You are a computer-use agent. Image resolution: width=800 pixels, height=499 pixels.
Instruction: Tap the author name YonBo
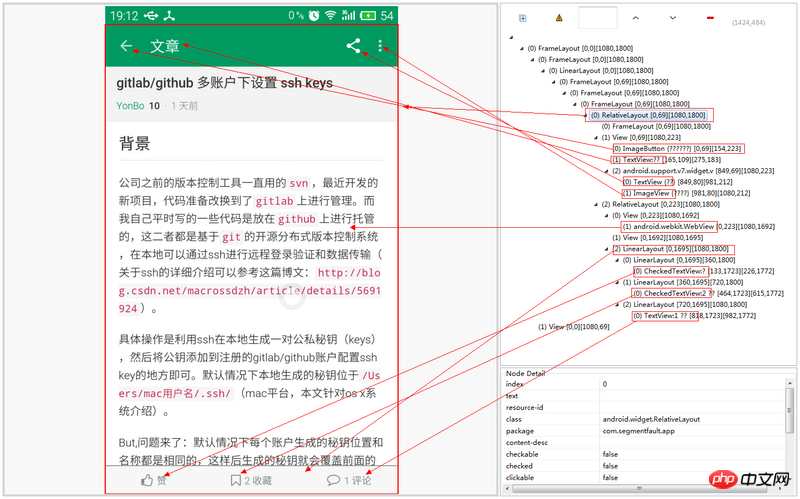[x=130, y=106]
